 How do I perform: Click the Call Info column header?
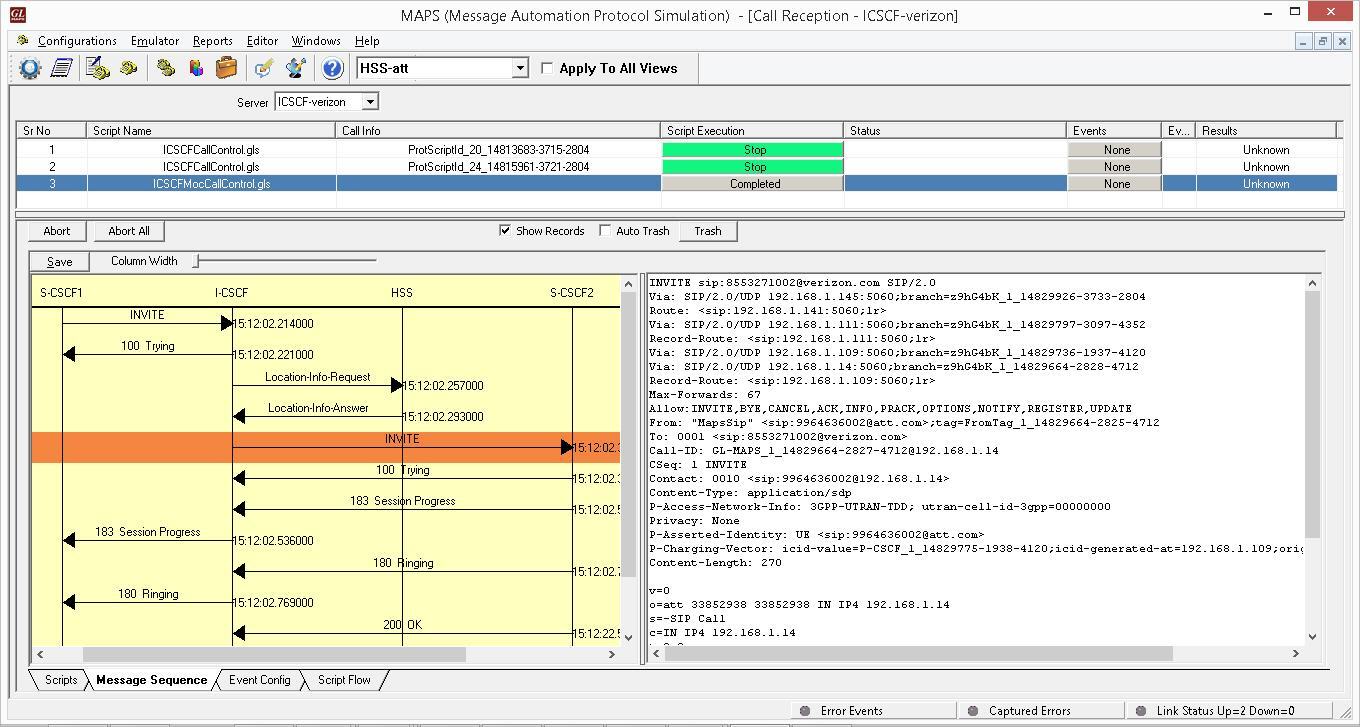pos(498,131)
